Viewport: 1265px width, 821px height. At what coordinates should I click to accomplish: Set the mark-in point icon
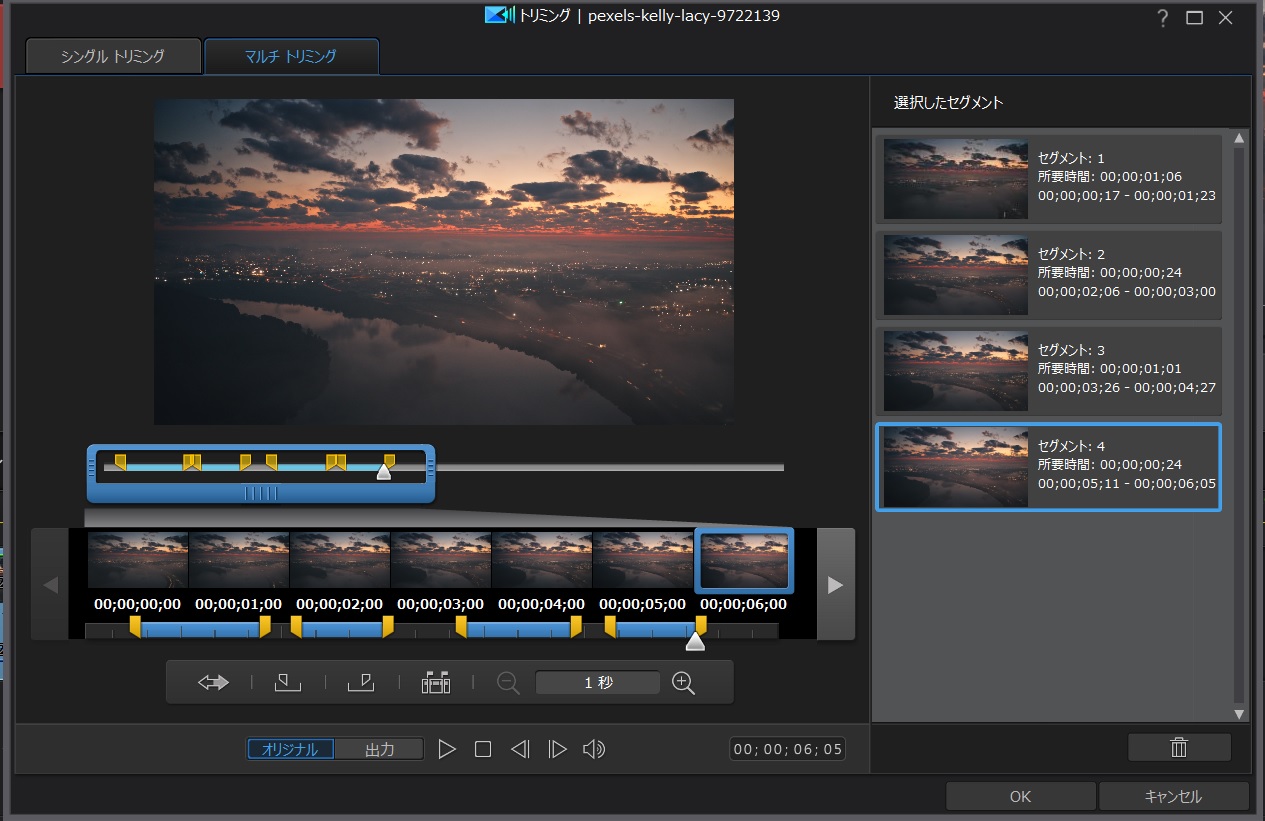(x=288, y=682)
